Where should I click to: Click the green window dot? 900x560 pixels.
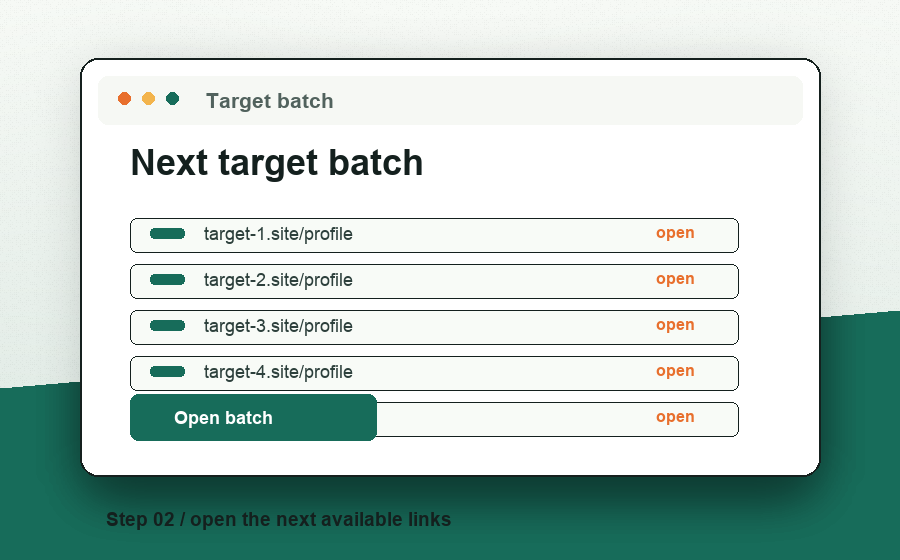(173, 99)
